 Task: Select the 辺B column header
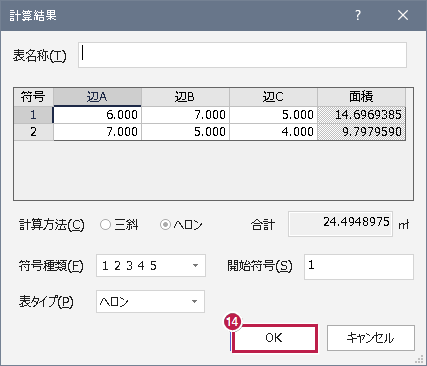pyautogui.click(x=185, y=97)
